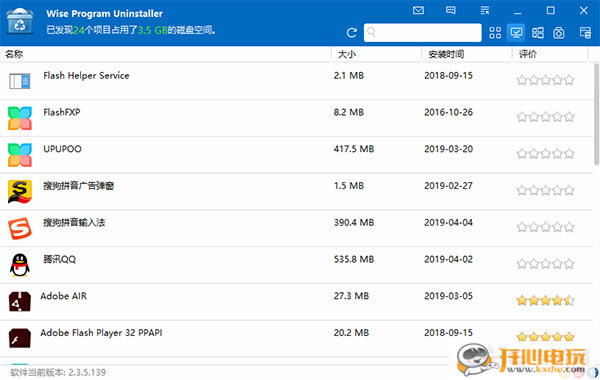Screen dimensions: 600x380
Task: Click the camera-shaped snapshot icon
Action: [559, 33]
